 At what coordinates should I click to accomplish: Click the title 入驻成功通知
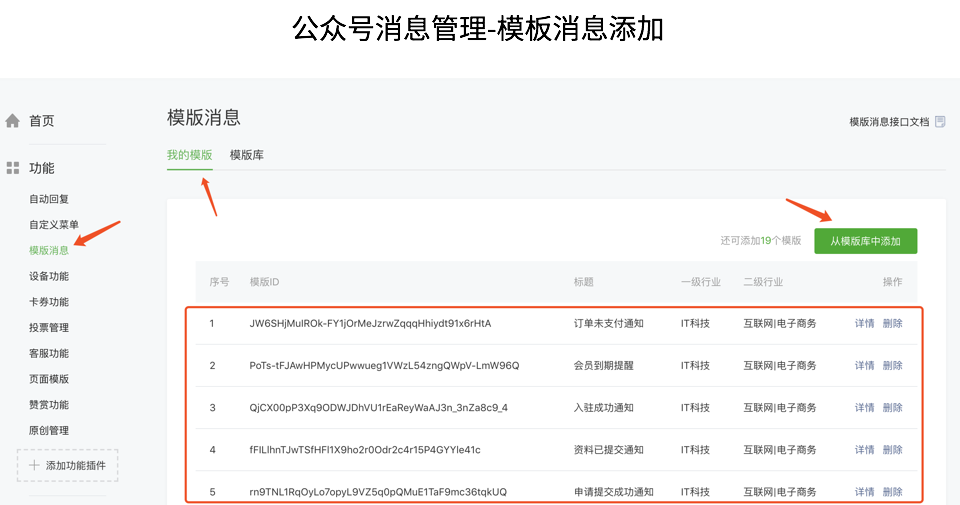[604, 408]
